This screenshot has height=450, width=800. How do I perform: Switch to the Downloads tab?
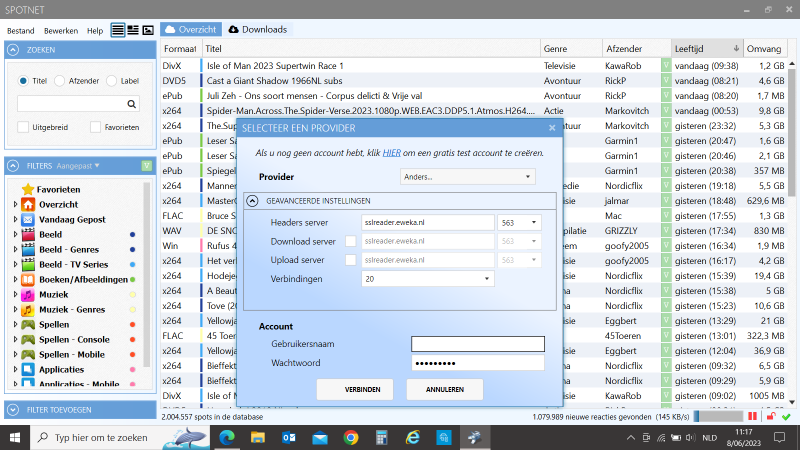click(258, 30)
